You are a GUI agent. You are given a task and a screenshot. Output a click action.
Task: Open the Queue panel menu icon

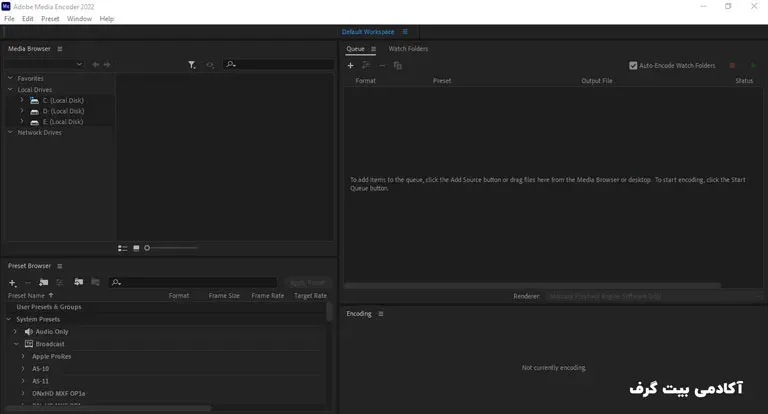(x=374, y=49)
